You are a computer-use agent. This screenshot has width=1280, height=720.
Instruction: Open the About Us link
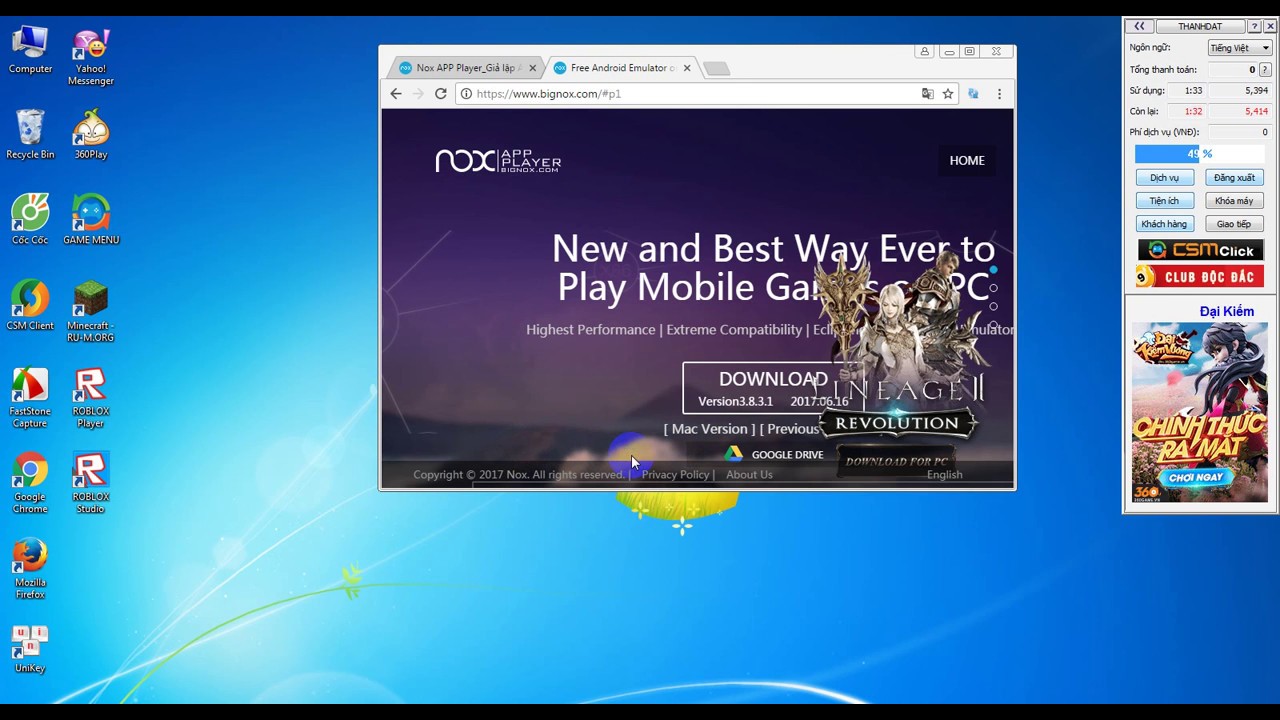(x=749, y=475)
